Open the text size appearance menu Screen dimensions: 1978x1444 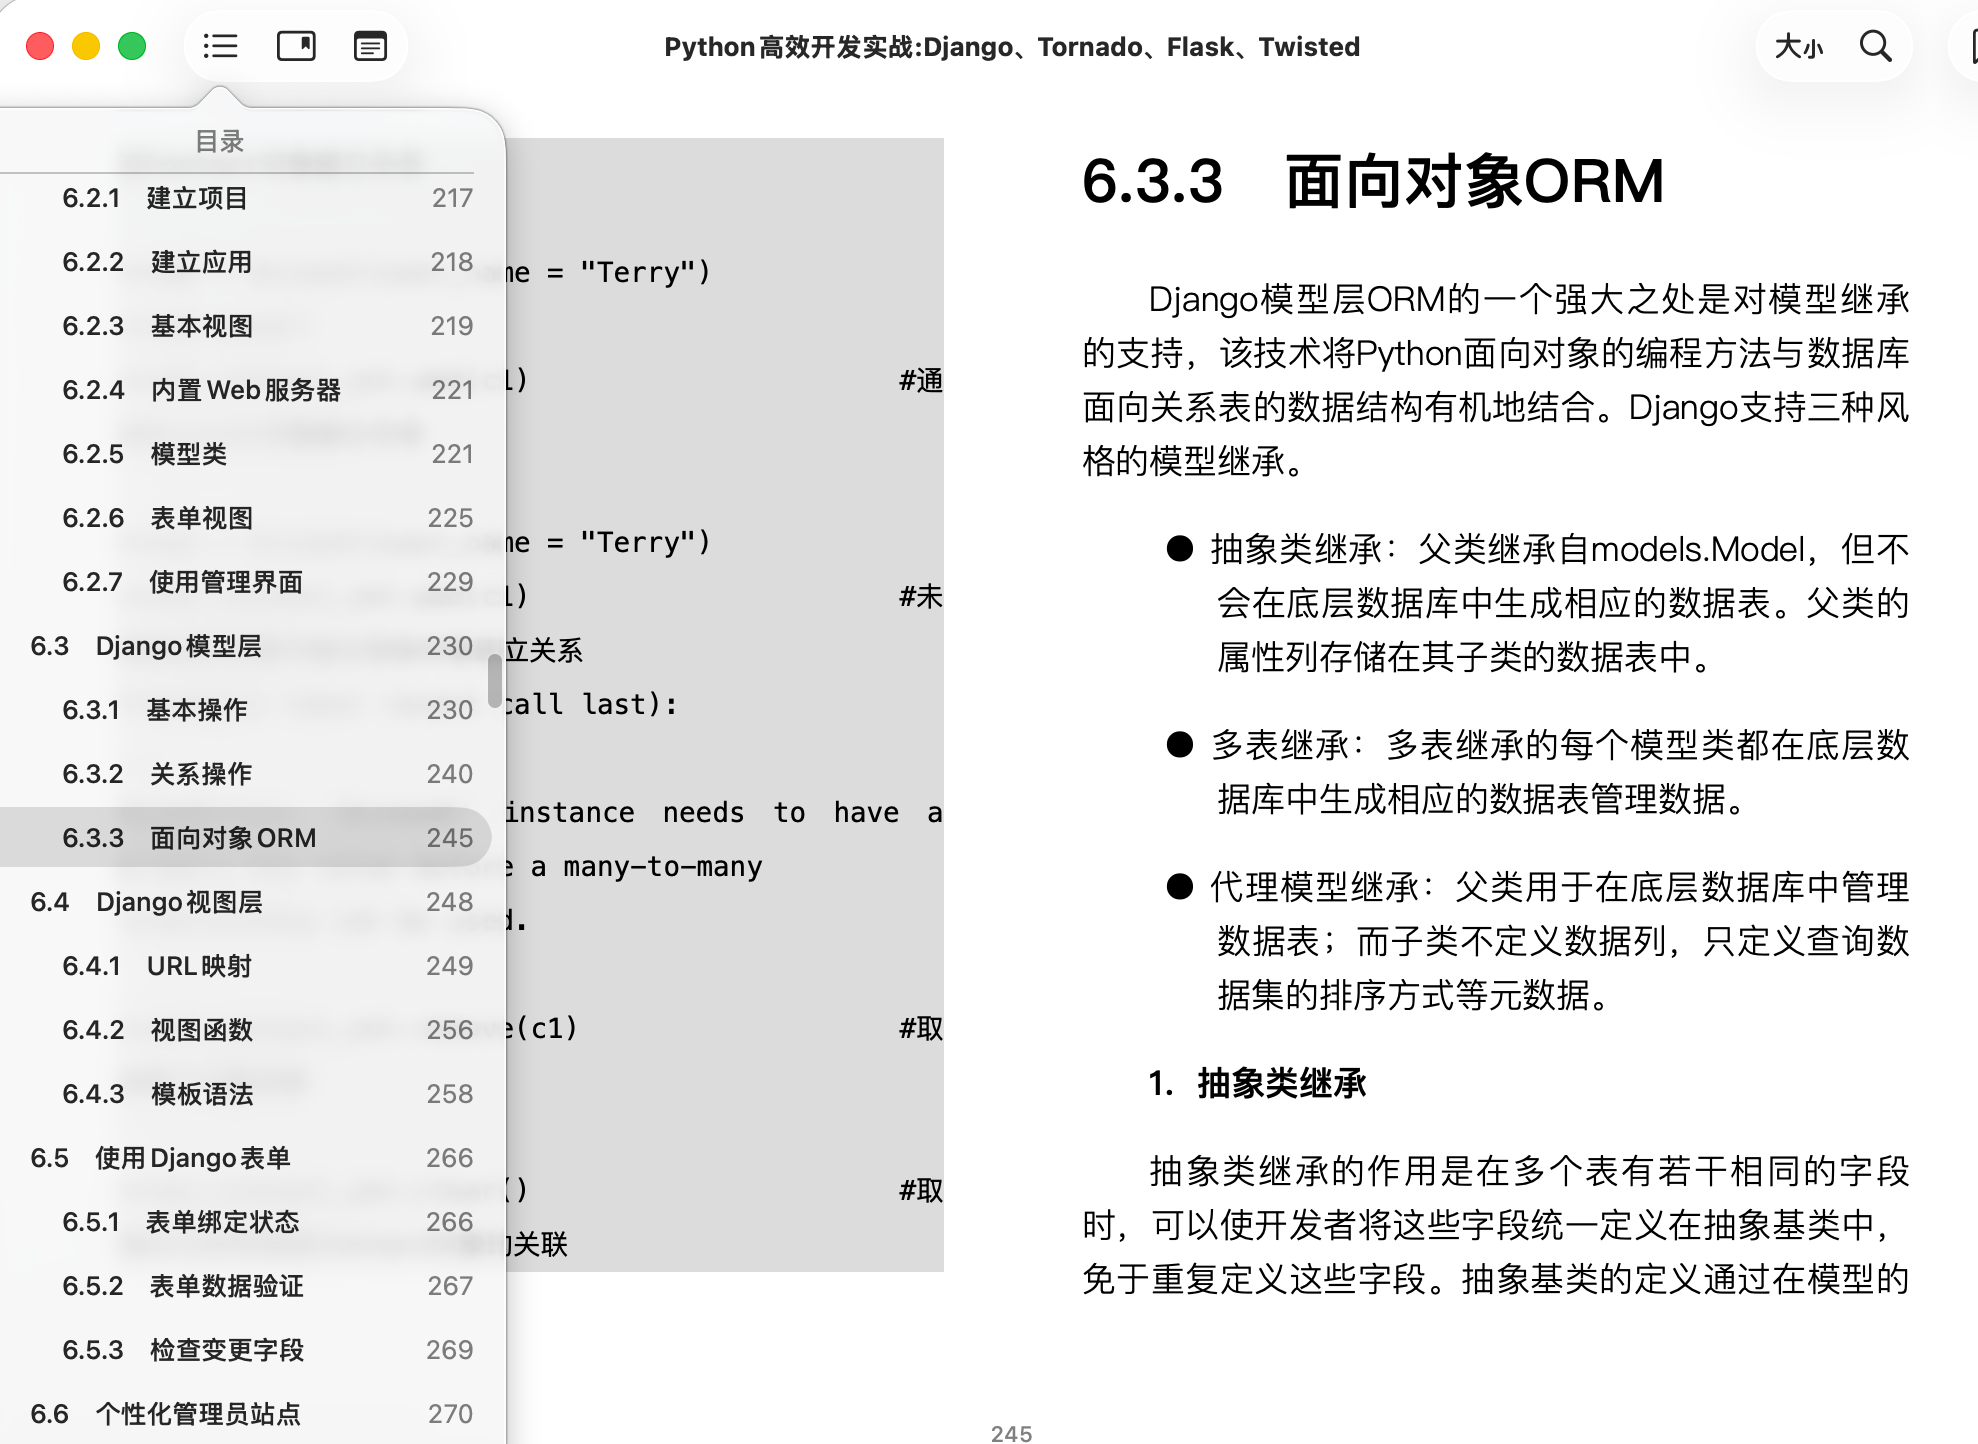coord(1798,46)
